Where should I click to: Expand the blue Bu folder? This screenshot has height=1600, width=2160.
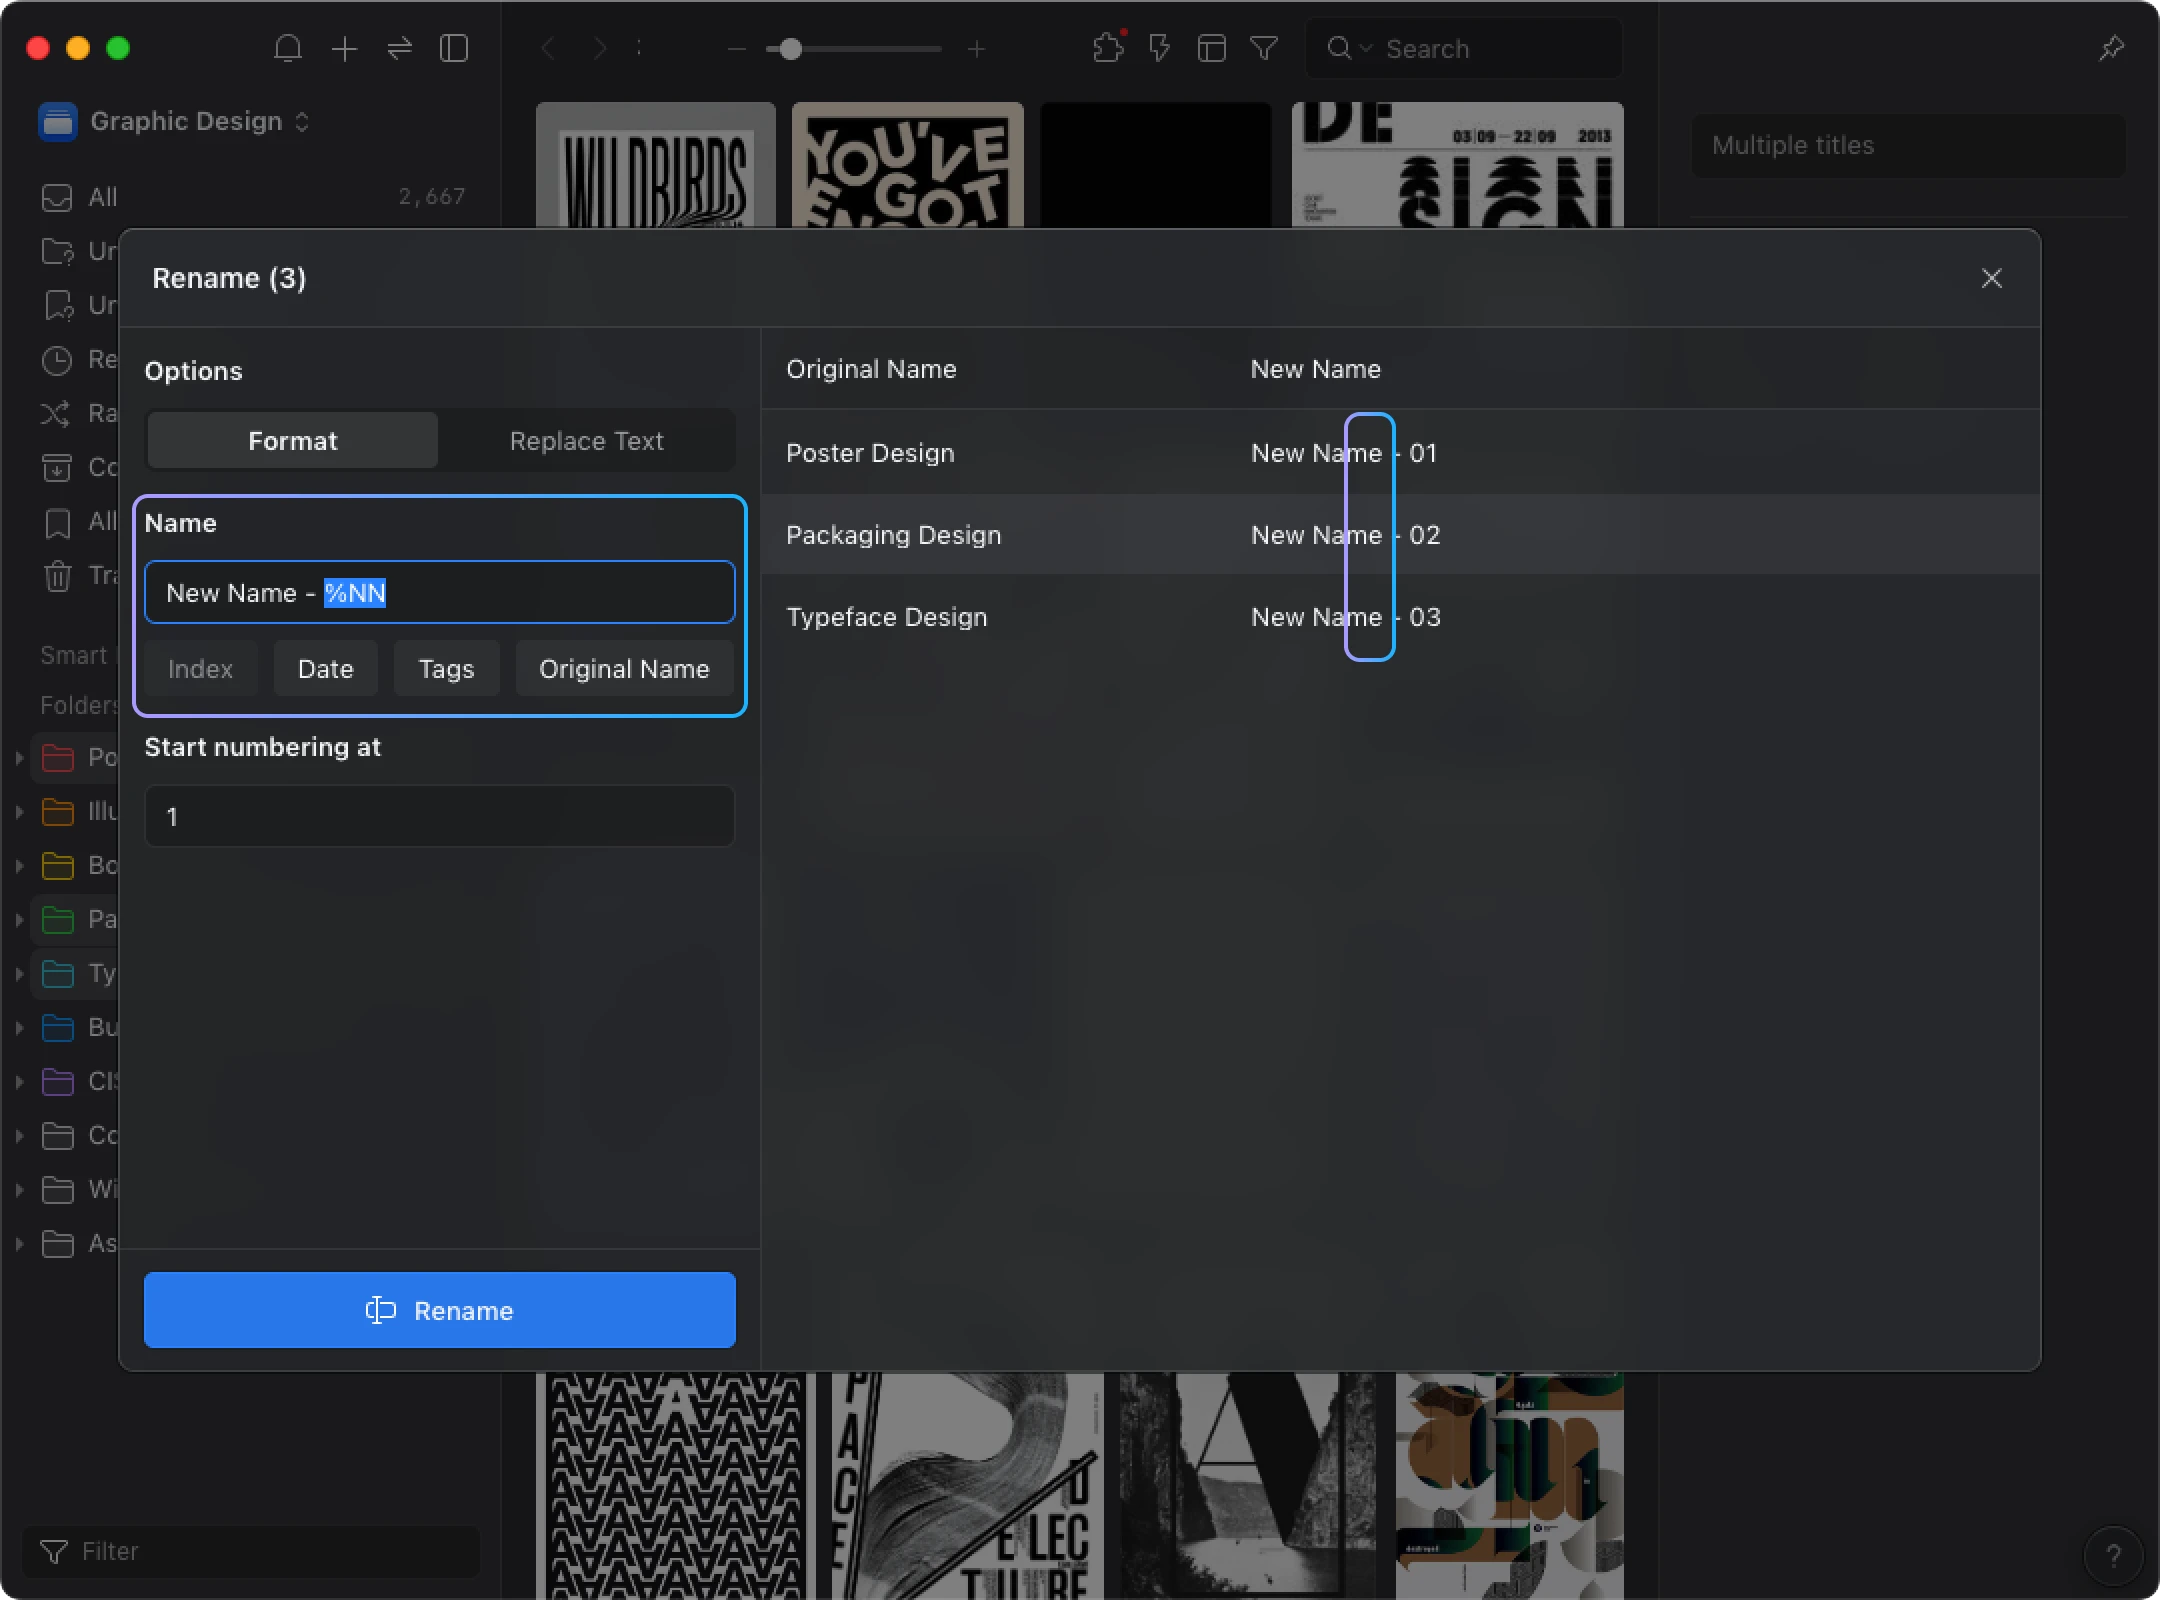(19, 1028)
